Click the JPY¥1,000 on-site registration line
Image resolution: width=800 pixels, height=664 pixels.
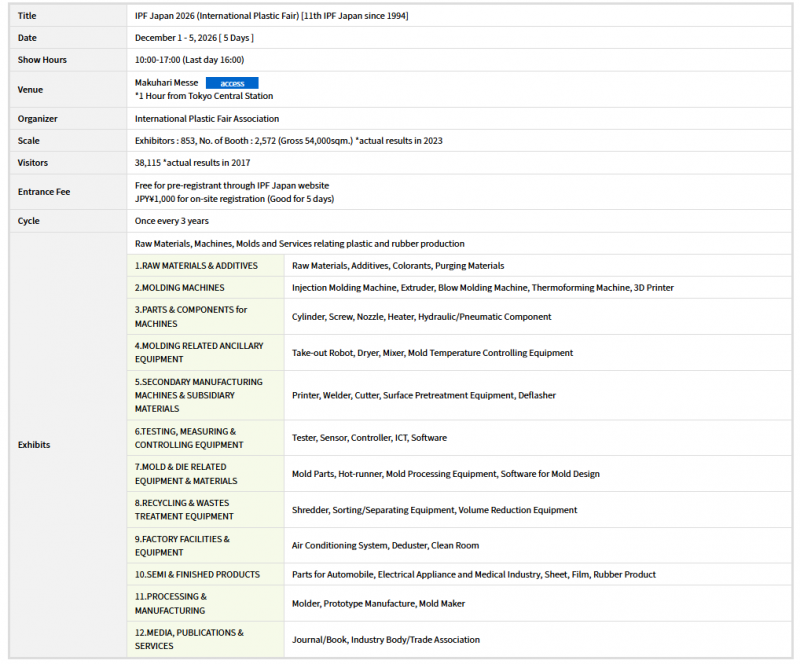[234, 199]
